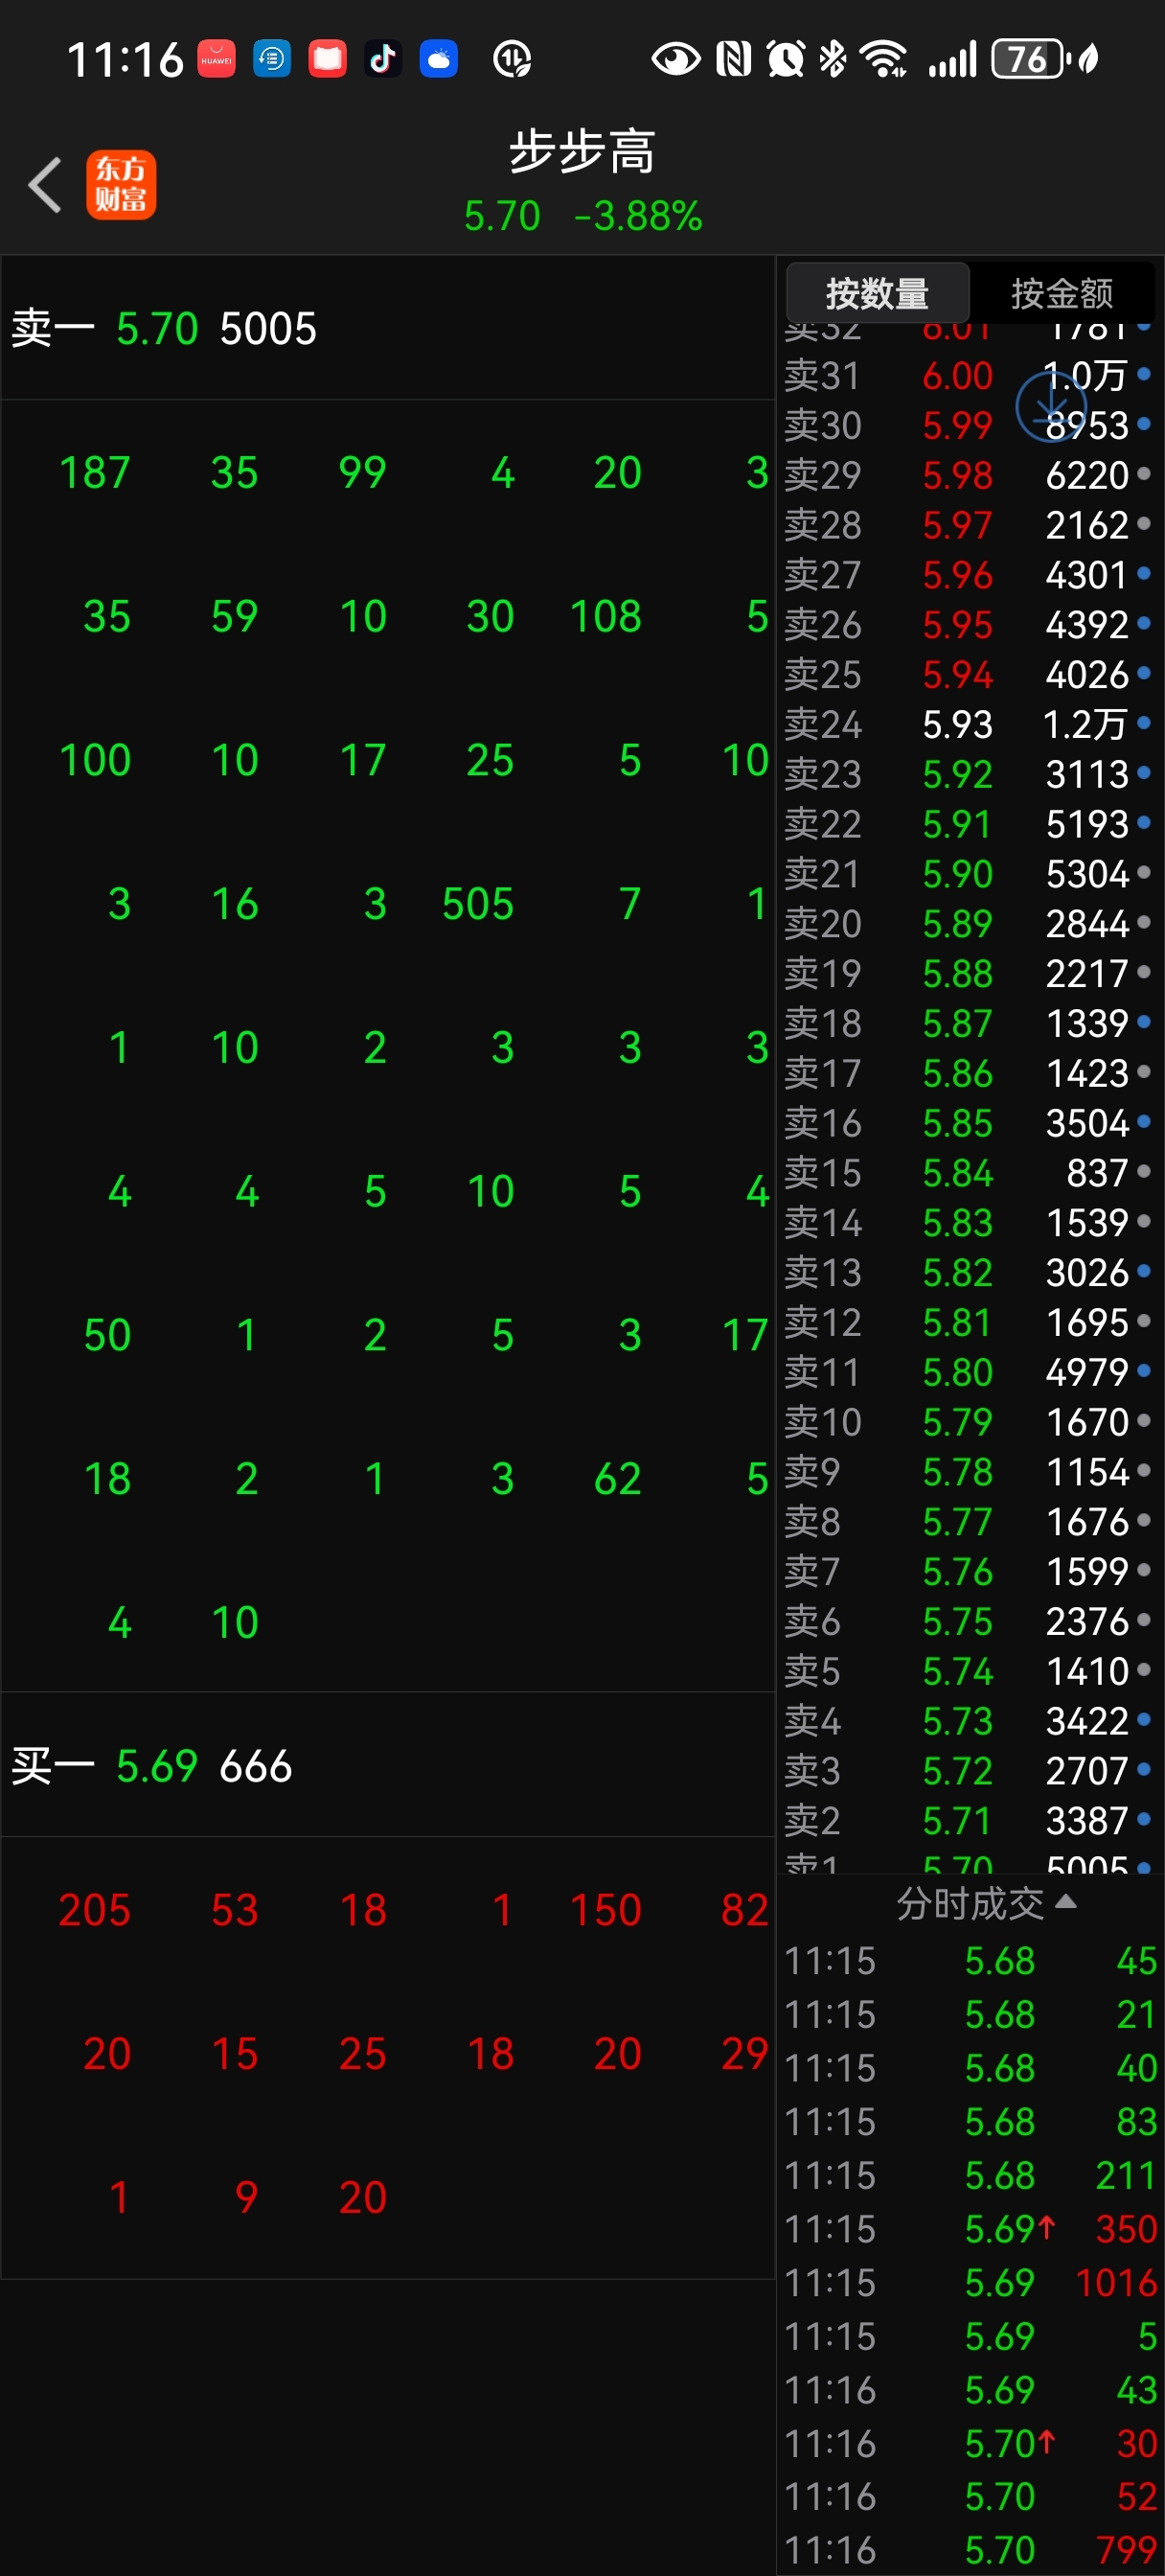Tap the blue dot beside 卖24

pyautogui.click(x=1144, y=723)
